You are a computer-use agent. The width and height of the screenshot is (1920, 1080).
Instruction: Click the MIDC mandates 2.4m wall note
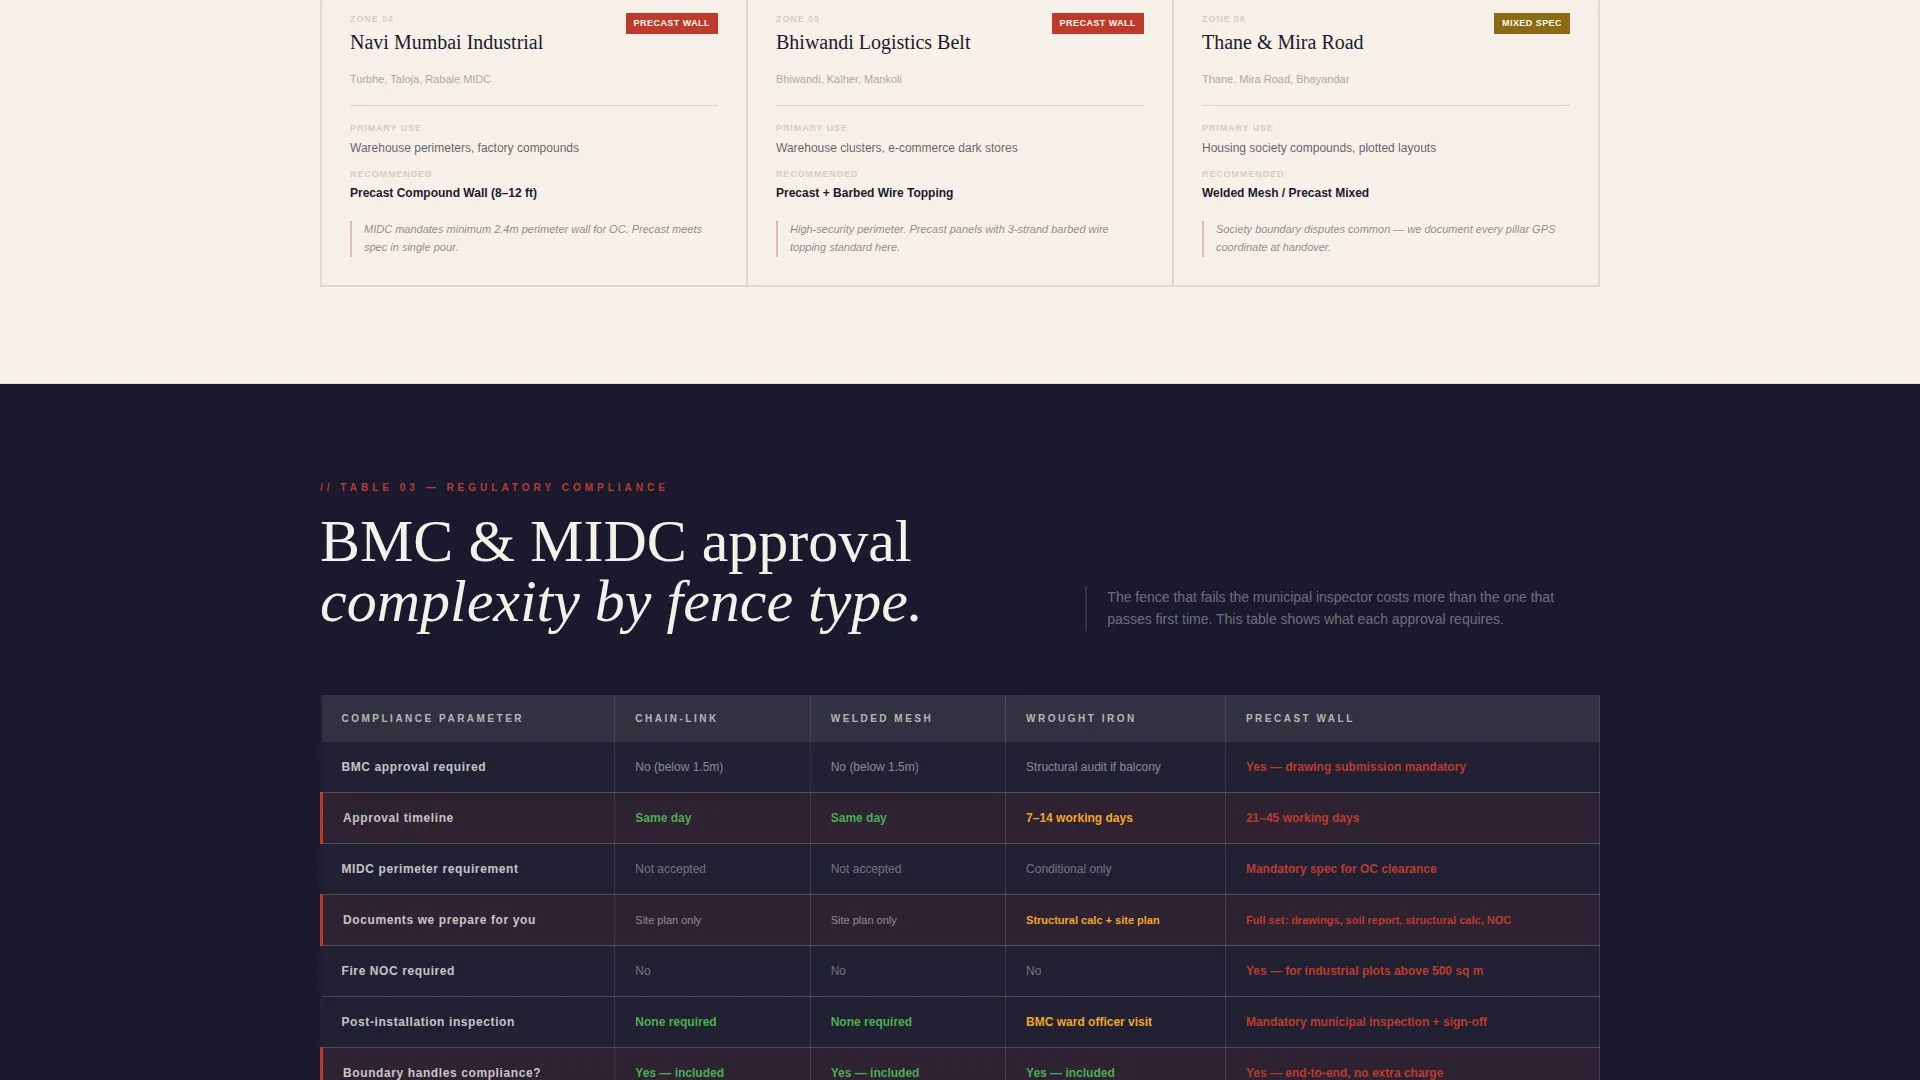coord(533,238)
